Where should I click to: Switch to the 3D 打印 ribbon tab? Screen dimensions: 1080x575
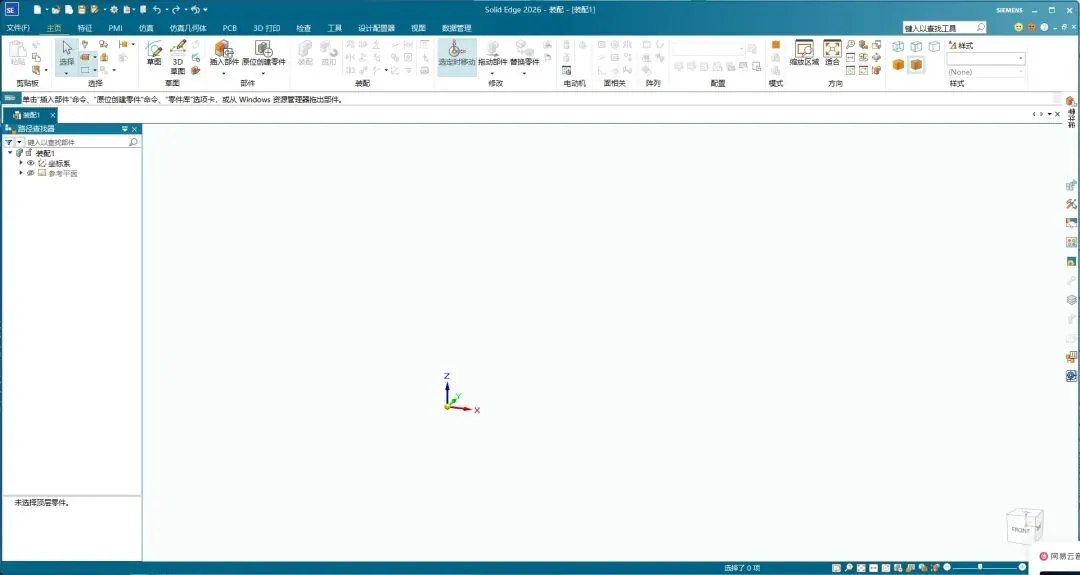tap(267, 28)
